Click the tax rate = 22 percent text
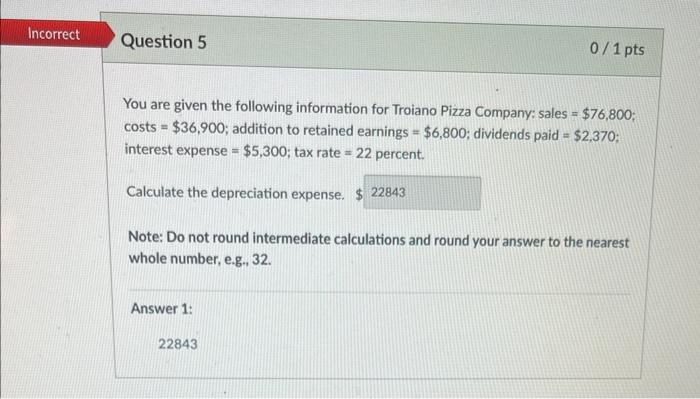Screen dimensions: 700x399 359,154
